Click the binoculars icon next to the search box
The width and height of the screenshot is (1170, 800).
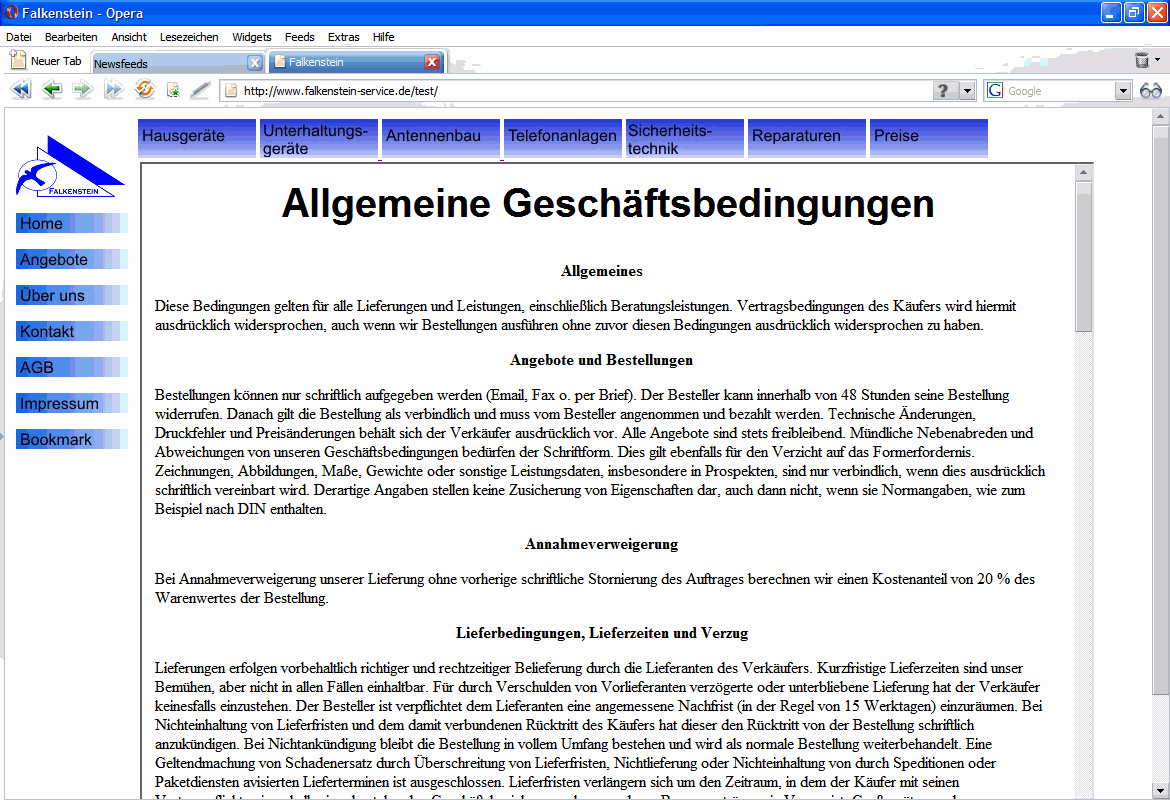click(x=1151, y=90)
